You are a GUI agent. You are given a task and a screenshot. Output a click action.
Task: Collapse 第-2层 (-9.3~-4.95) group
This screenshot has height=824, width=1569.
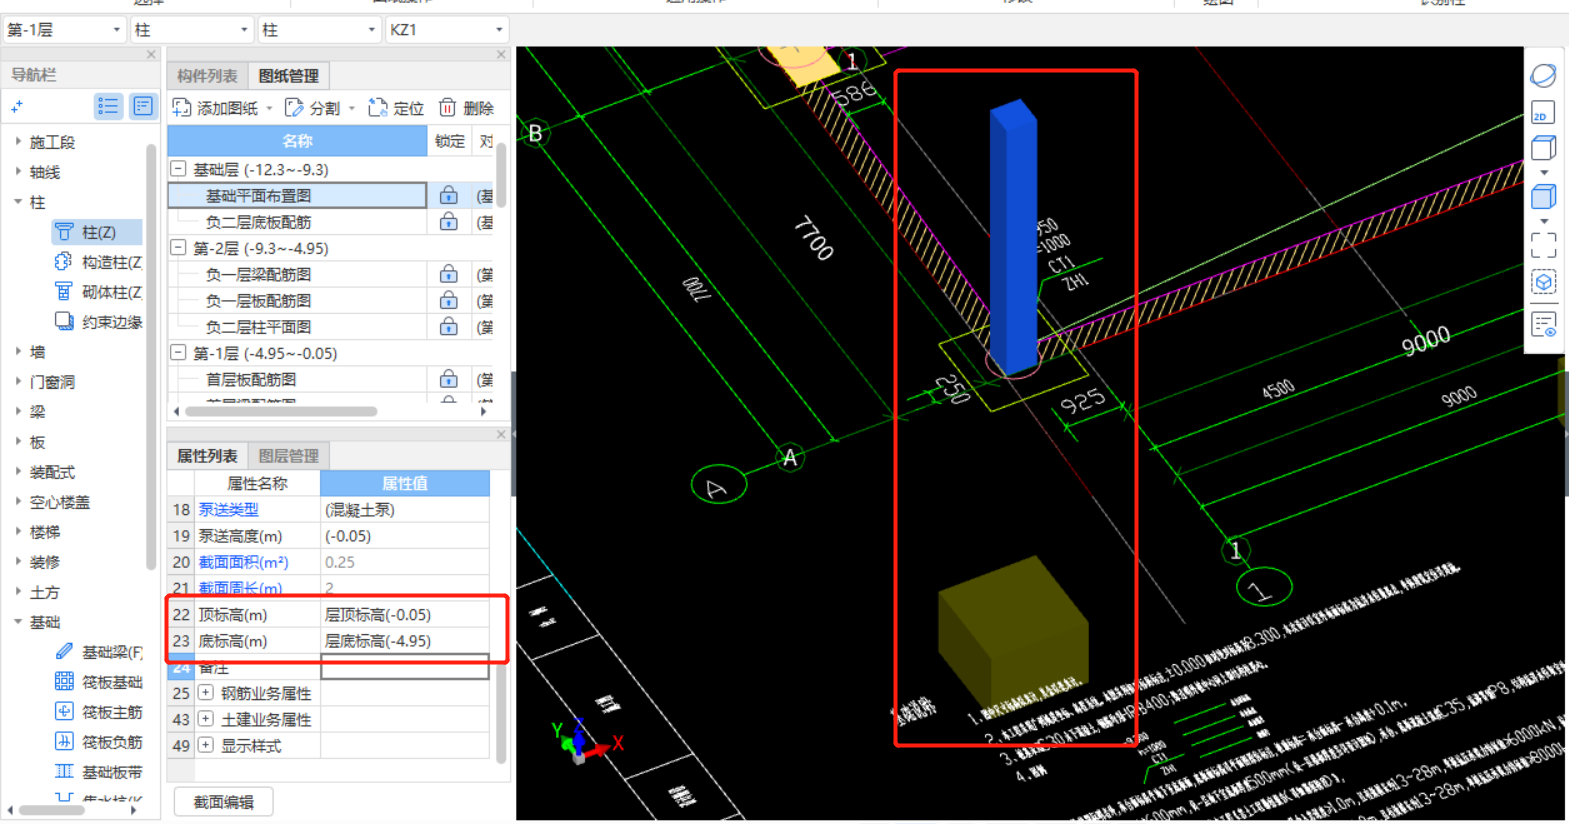coord(178,247)
